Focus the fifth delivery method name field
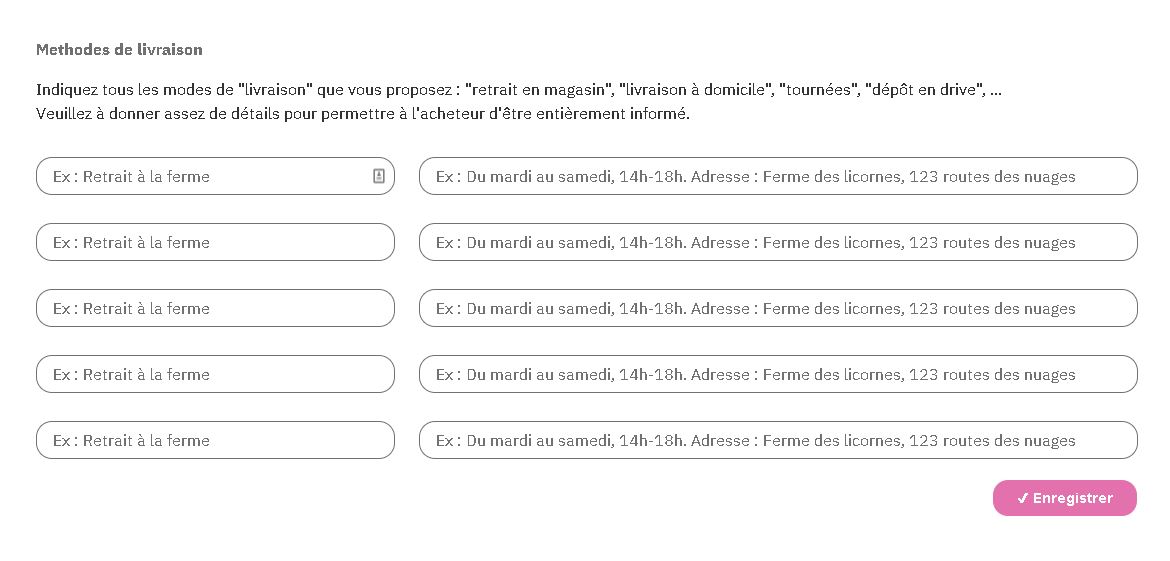Screen dimensions: 1170x561 pyautogui.click(x=215, y=440)
